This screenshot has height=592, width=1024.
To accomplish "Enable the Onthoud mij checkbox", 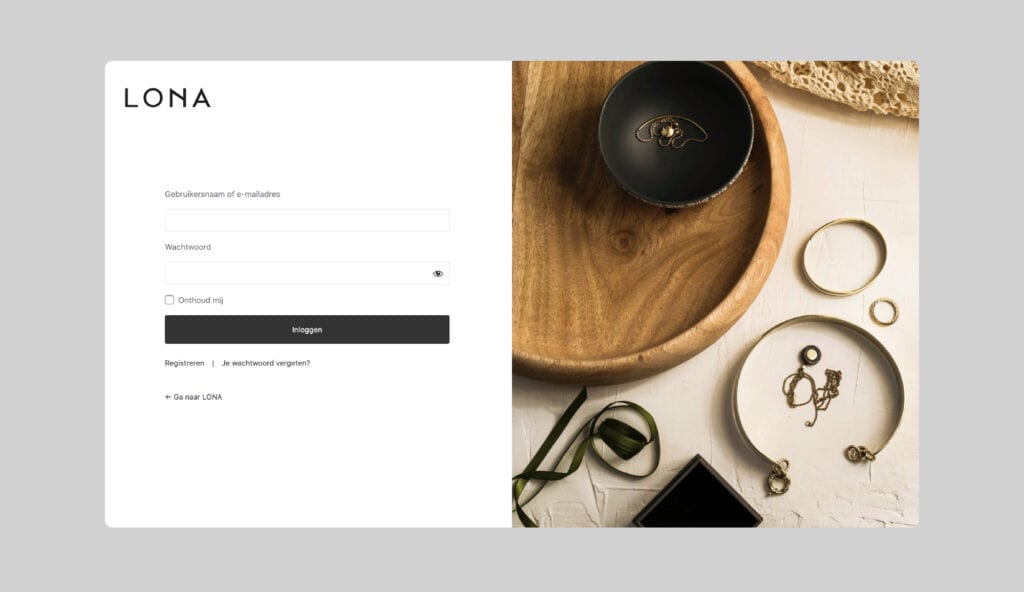I will (x=169, y=300).
